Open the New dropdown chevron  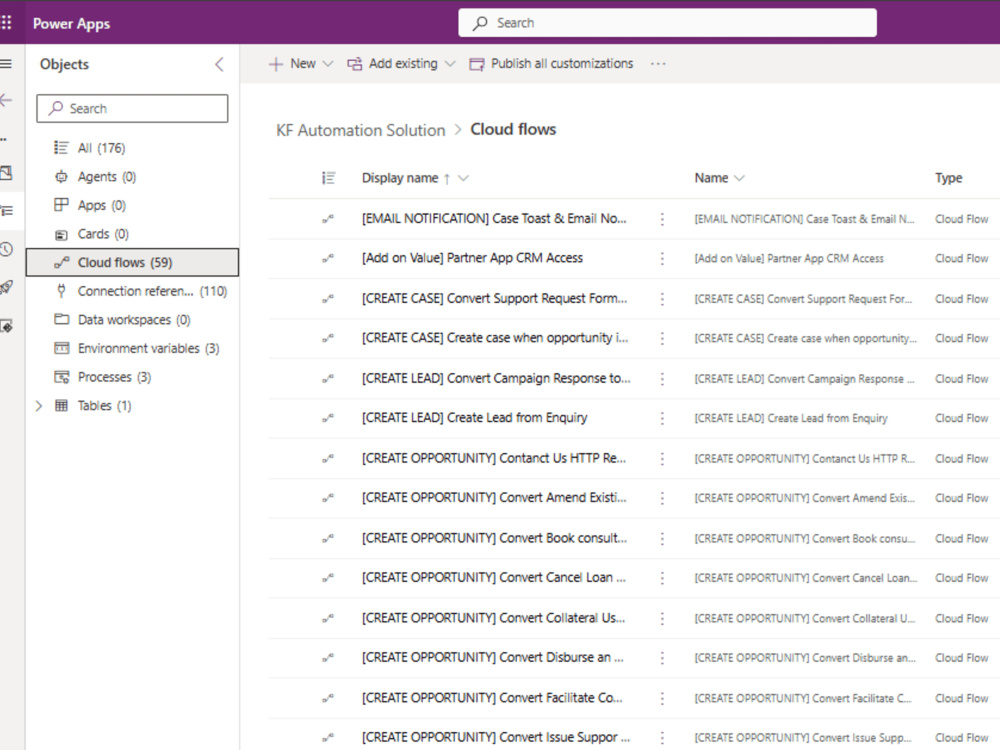point(328,64)
